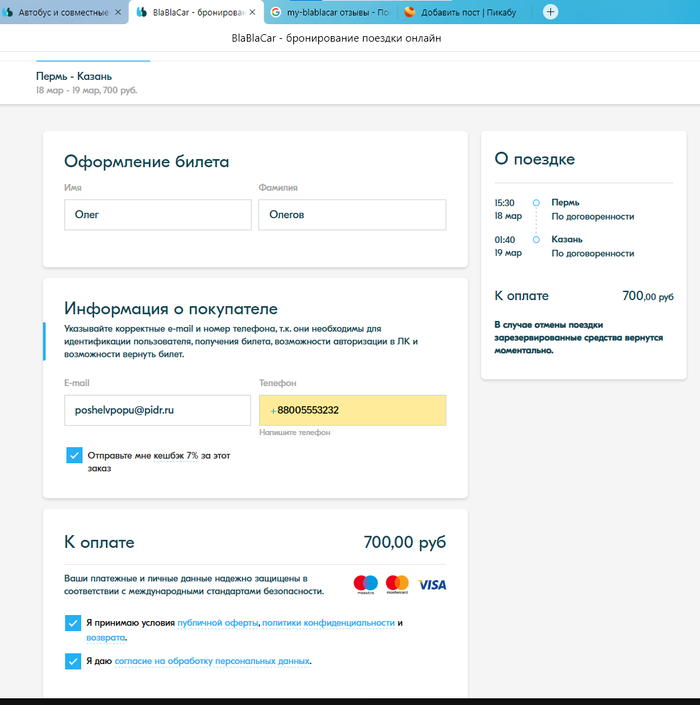Click the Google favicon on the third tab
Image resolution: width=700 pixels, height=705 pixels.
tap(276, 12)
